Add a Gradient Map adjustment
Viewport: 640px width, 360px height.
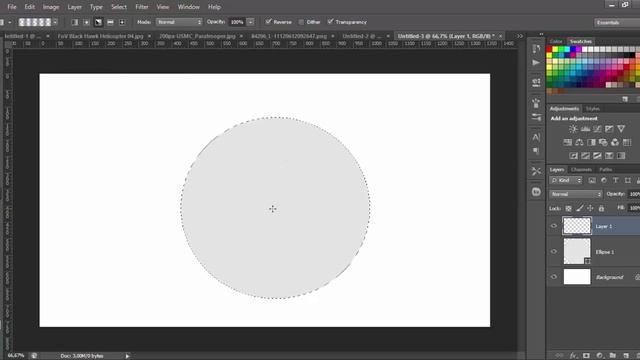click(x=621, y=156)
